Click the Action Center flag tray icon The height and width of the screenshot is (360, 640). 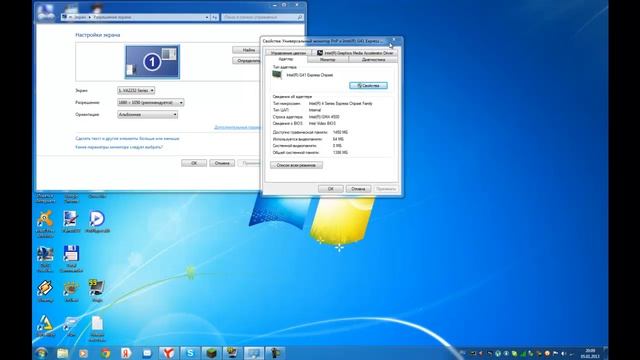click(x=556, y=353)
